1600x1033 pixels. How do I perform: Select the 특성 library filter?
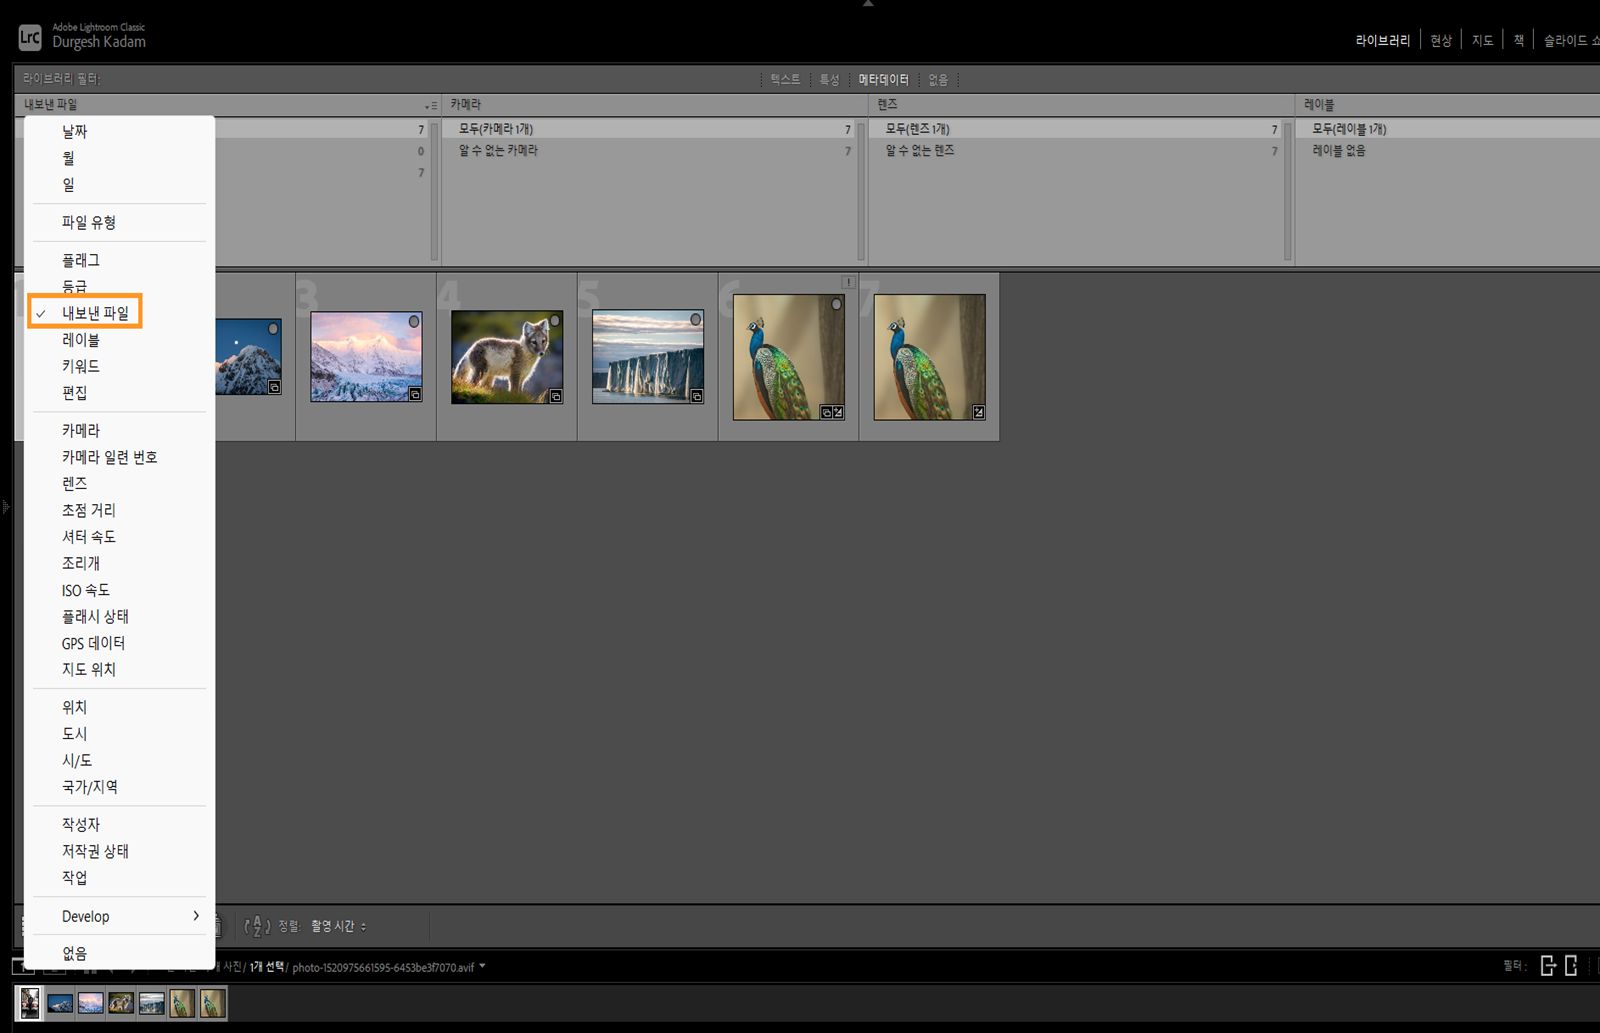(829, 79)
